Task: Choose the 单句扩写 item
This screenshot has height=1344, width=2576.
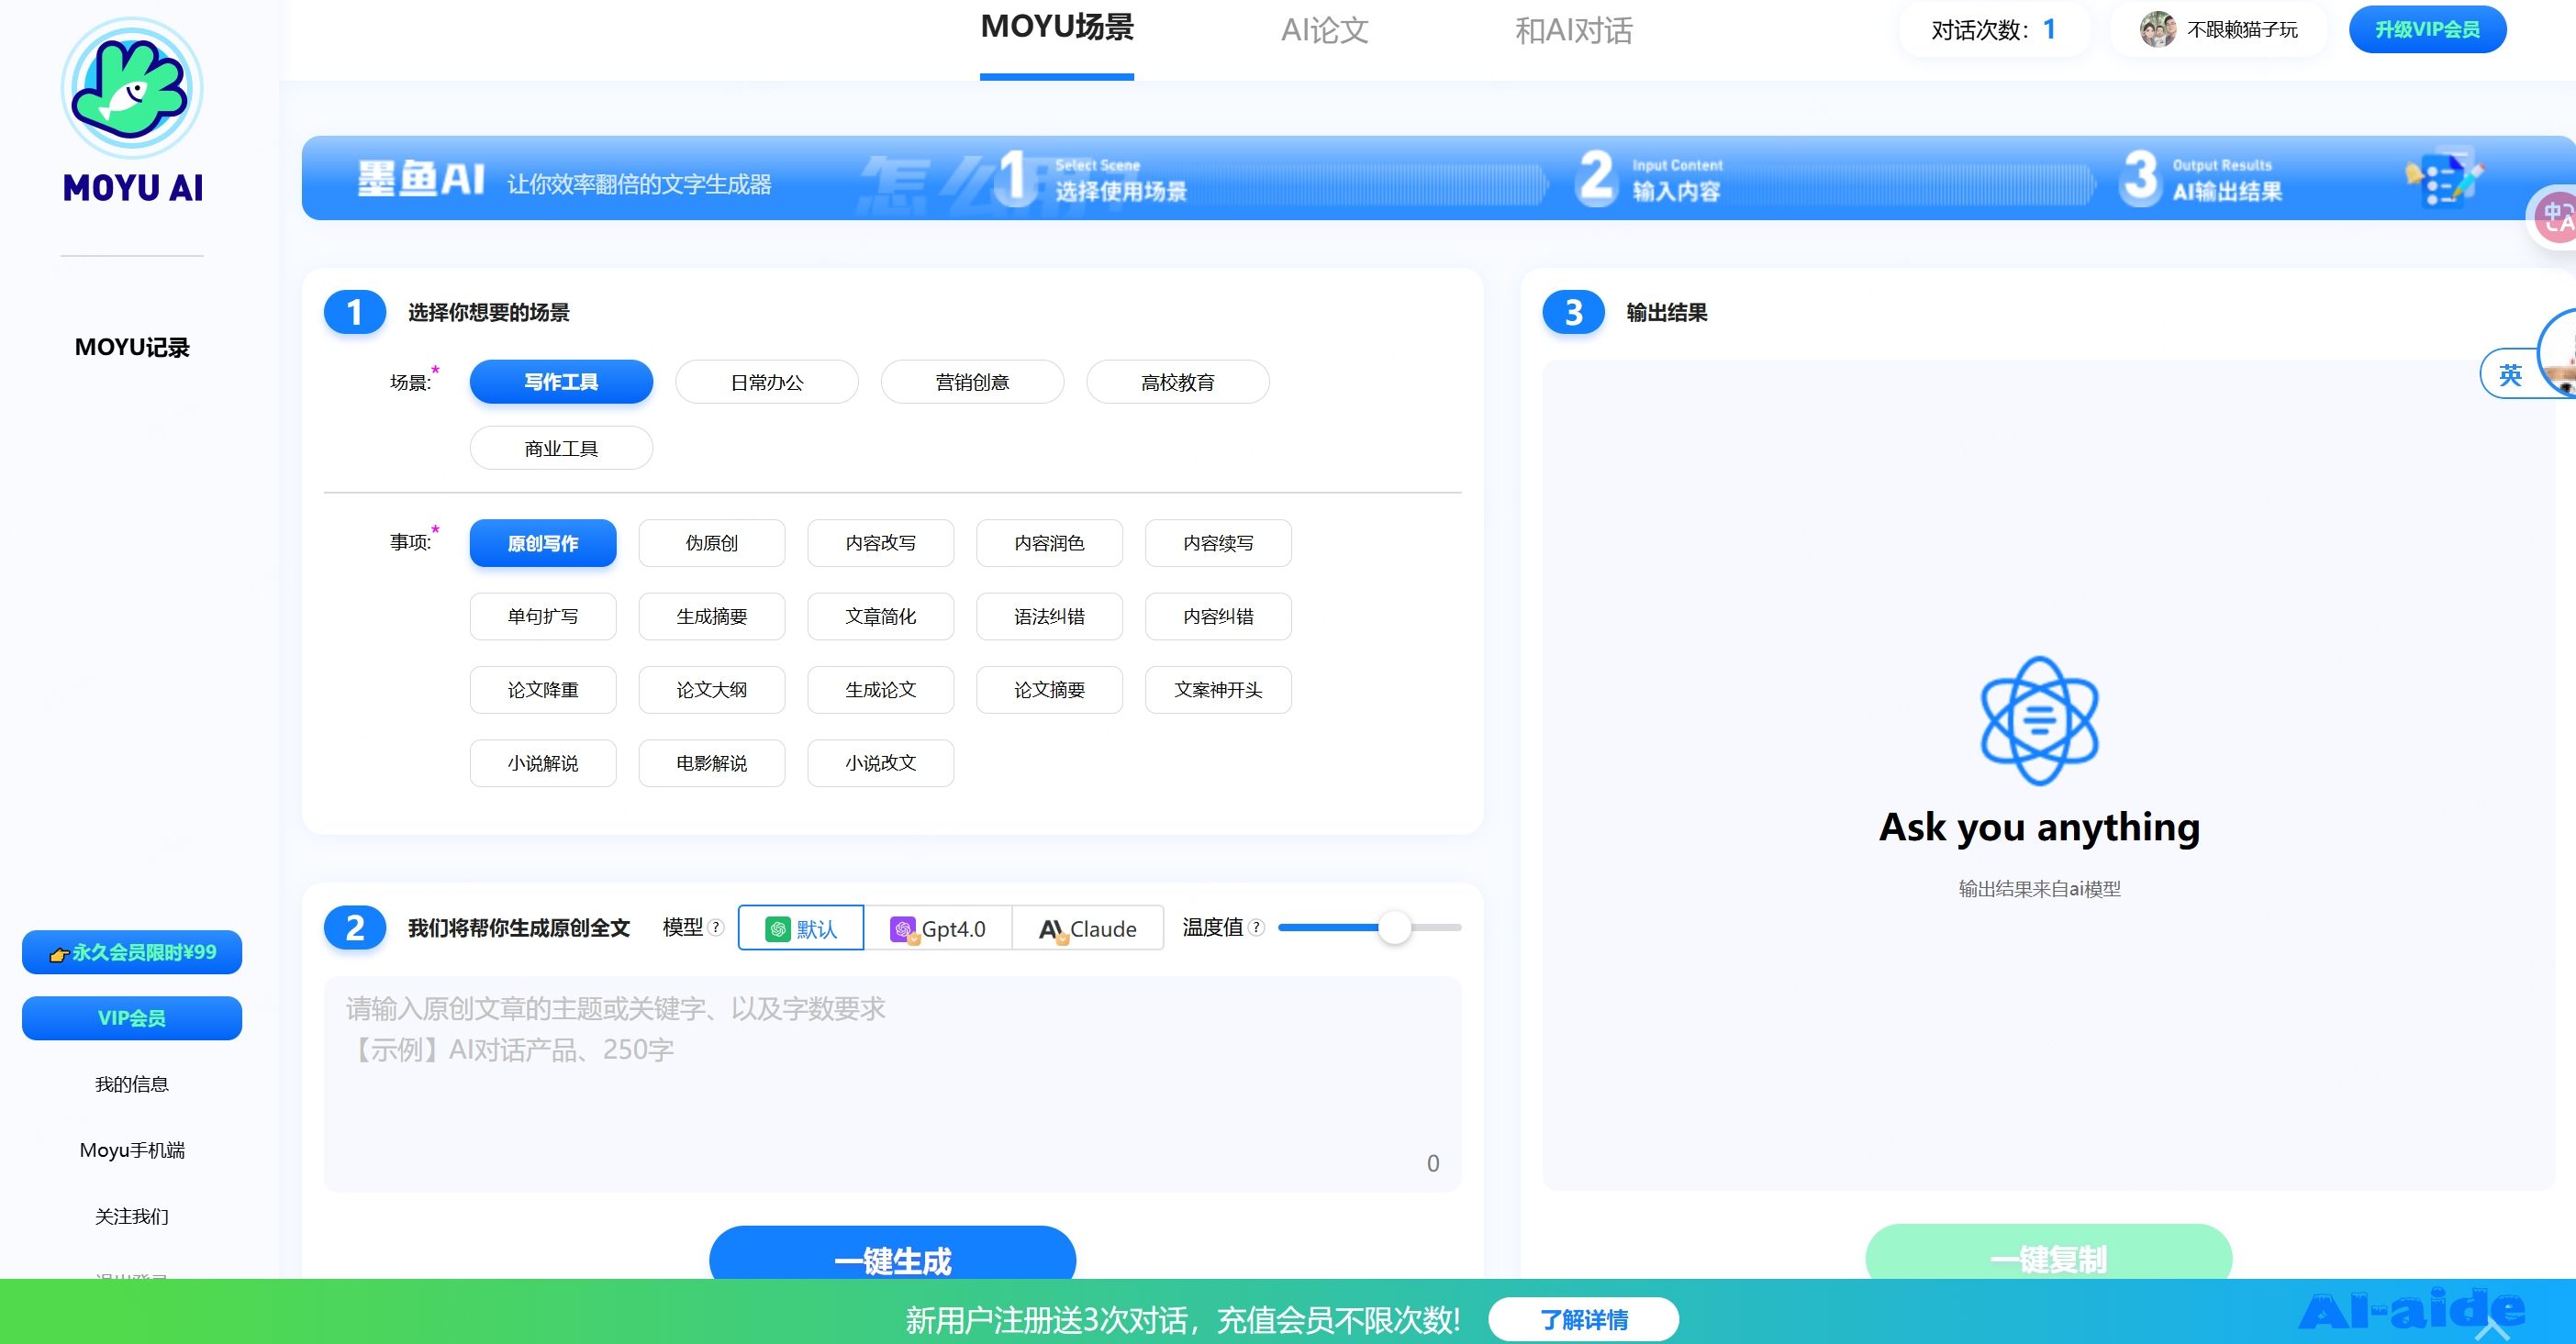Action: 543,616
